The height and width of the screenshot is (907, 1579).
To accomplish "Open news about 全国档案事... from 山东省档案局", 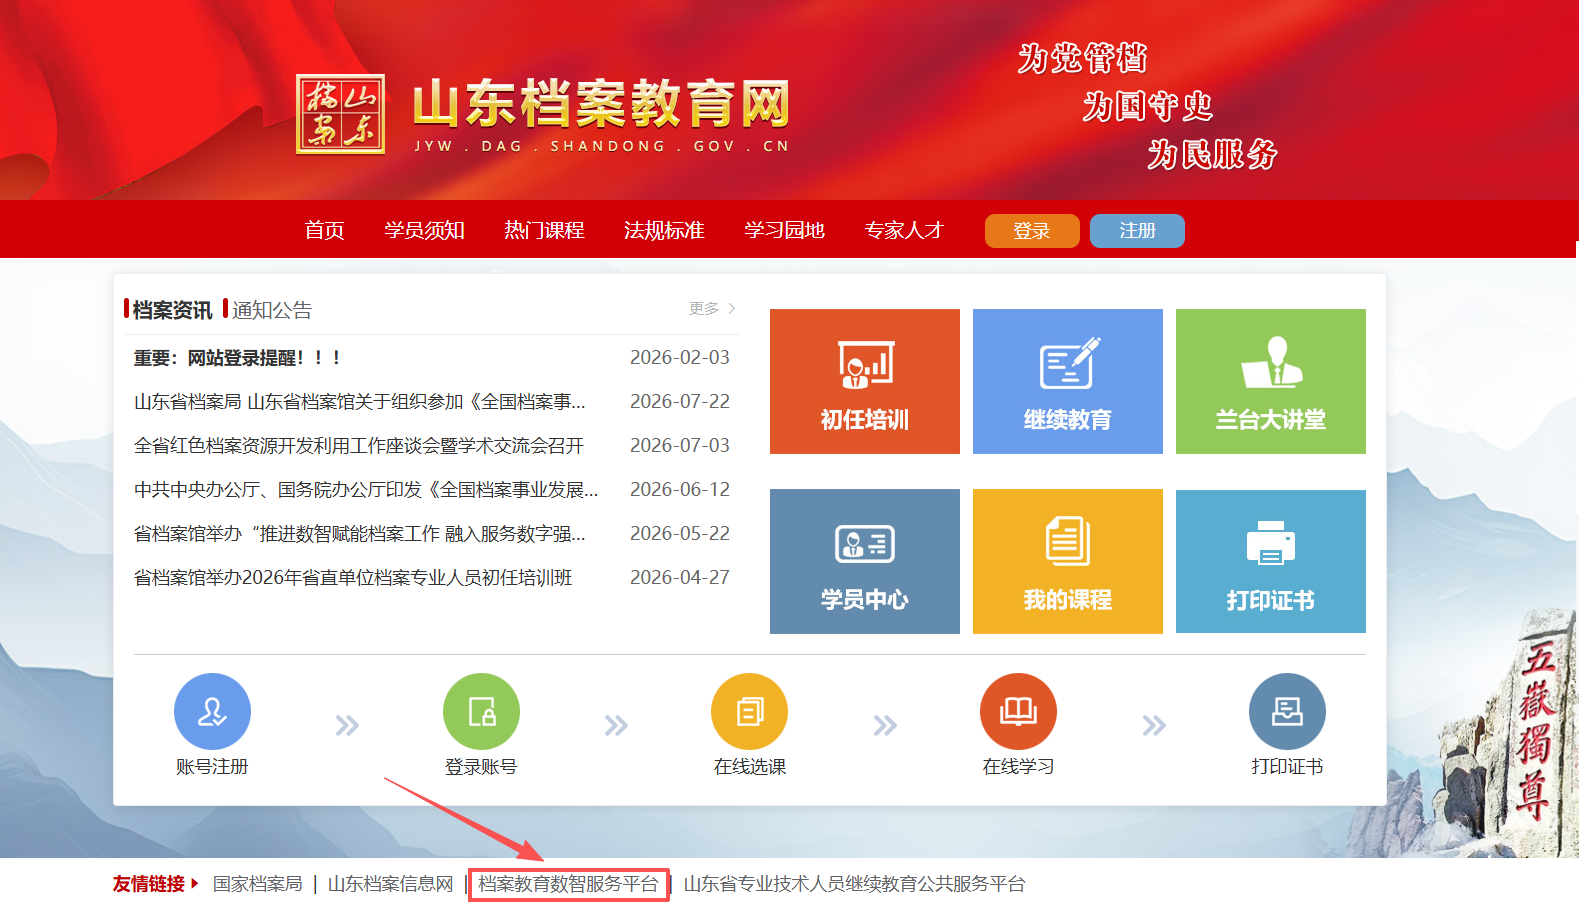I will pos(360,402).
